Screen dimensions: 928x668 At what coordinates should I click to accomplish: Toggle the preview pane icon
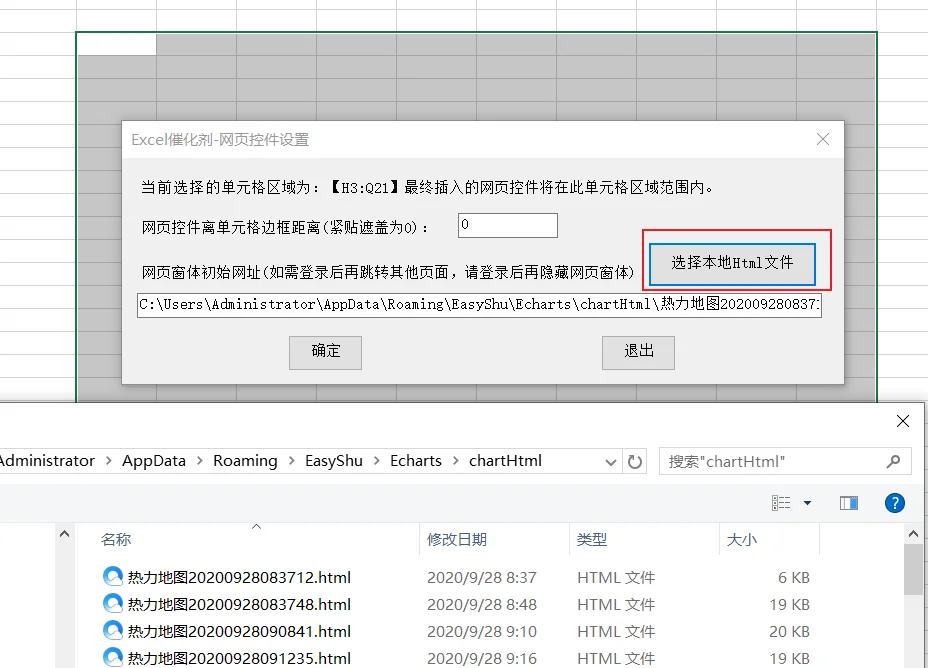[849, 504]
